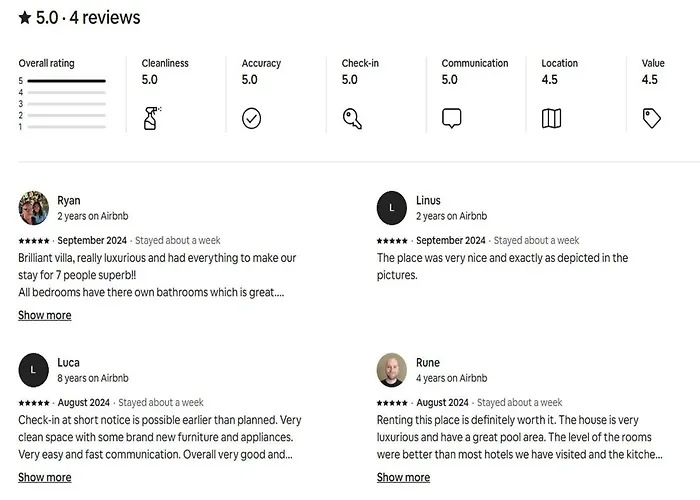
Task: Click reviewer name Rune
Action: pos(428,362)
